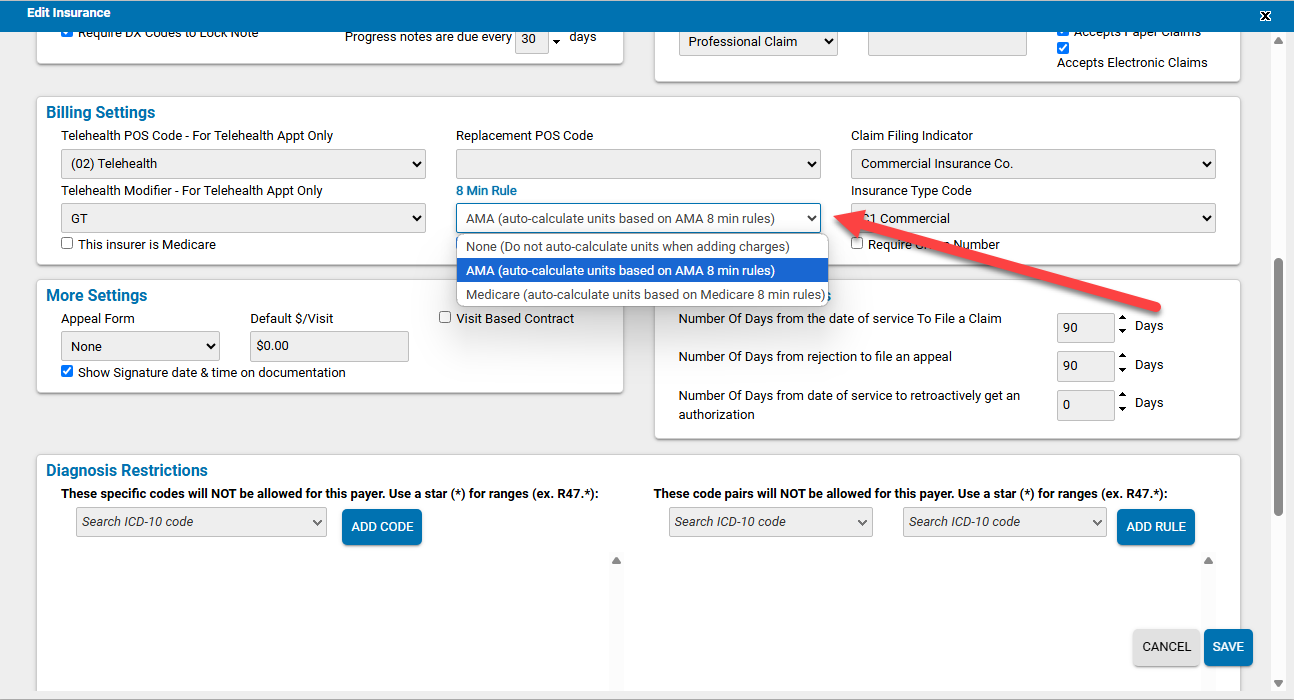Screen dimensions: 1294x700
Task: Click the ADD RULE button
Action: point(1155,527)
